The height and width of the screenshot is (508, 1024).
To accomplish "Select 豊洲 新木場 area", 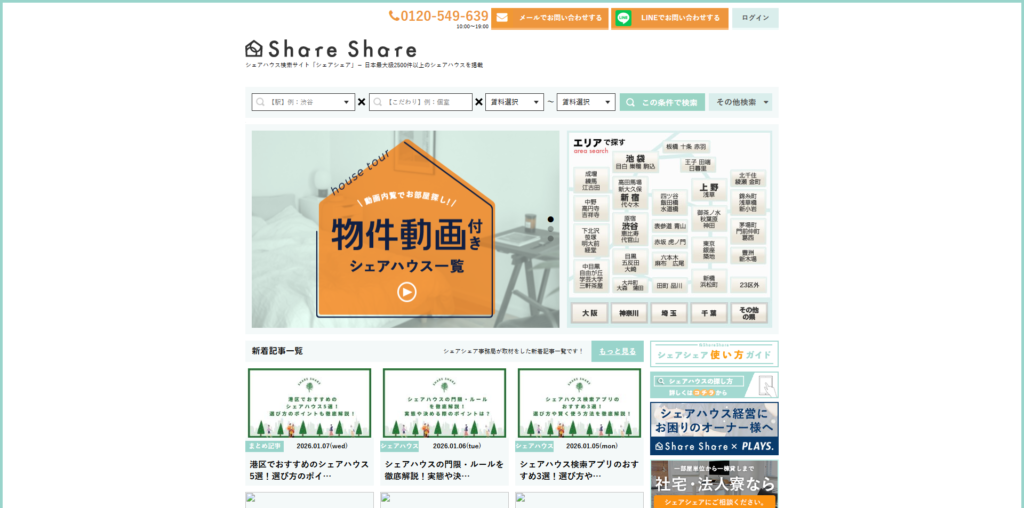I will pos(748,255).
